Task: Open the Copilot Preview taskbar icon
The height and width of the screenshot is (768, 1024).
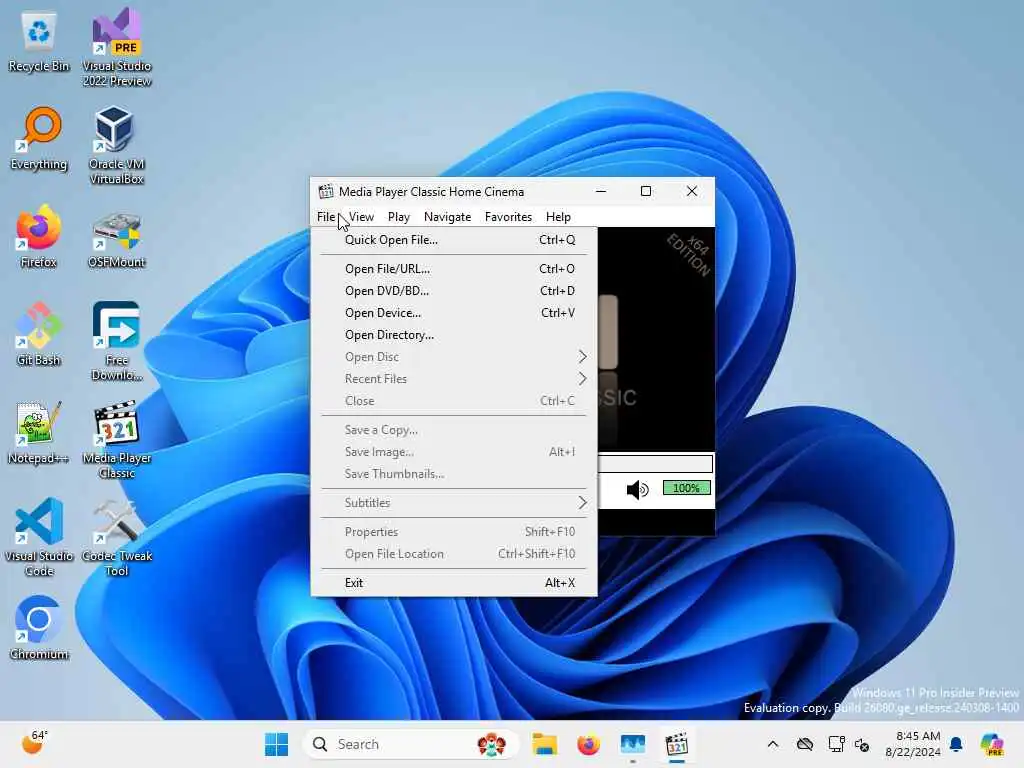Action: click(992, 744)
